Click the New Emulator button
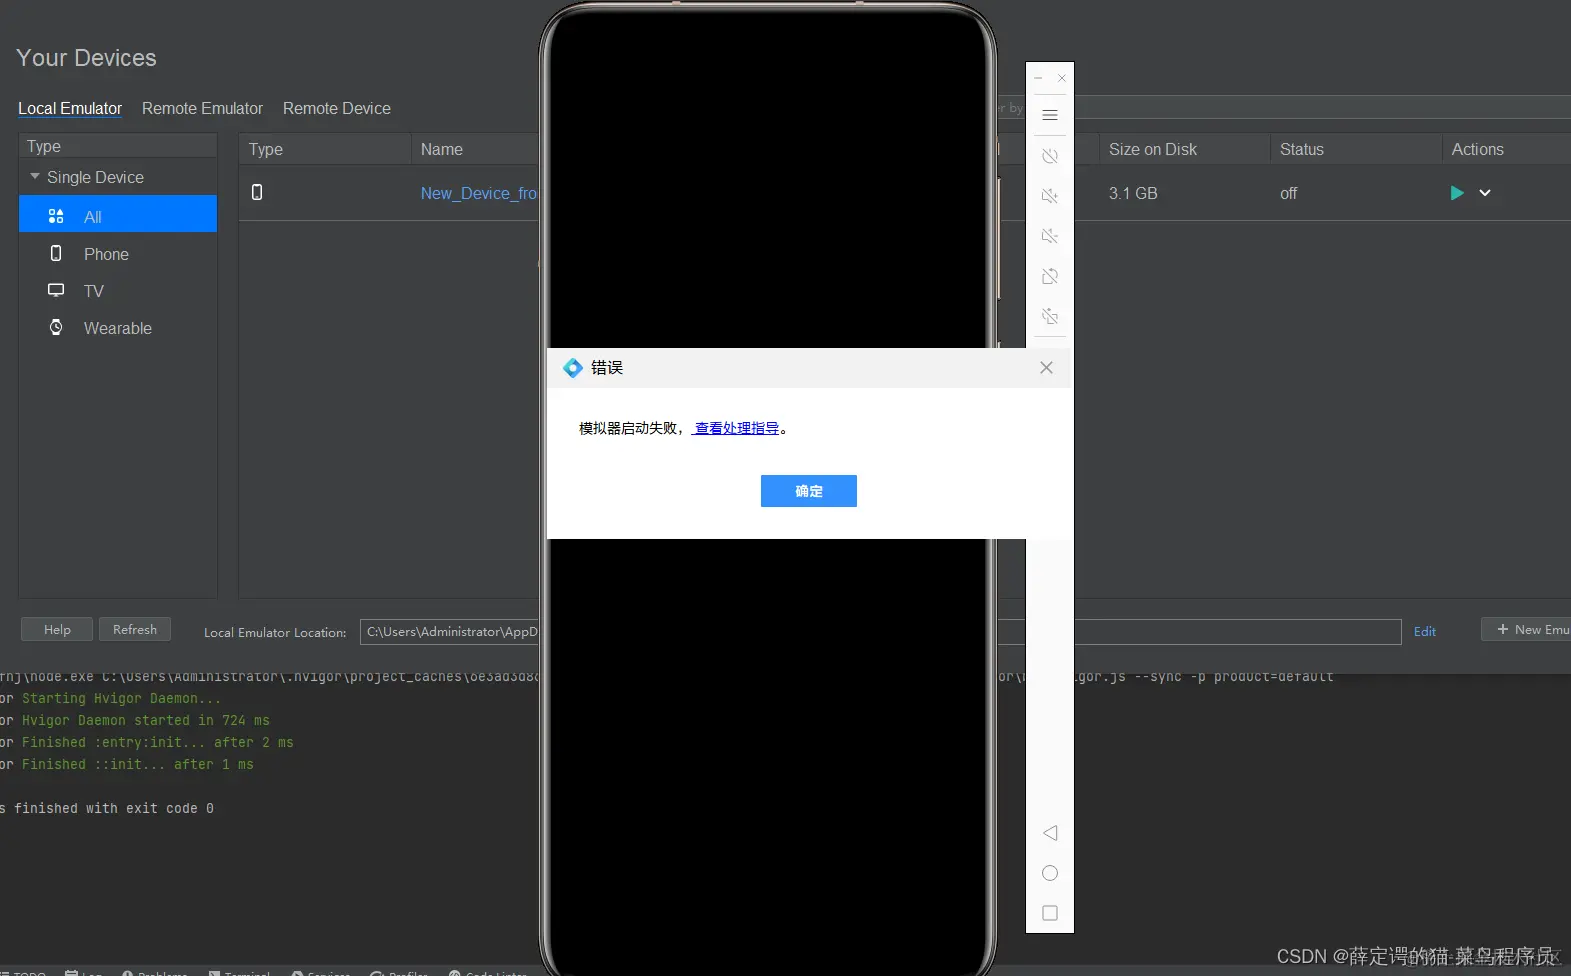 (1527, 629)
